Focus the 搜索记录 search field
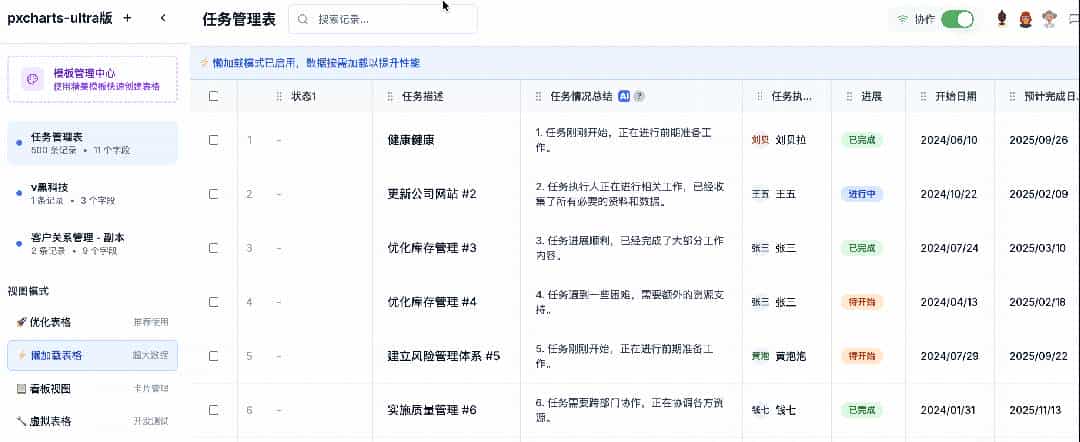 click(383, 19)
